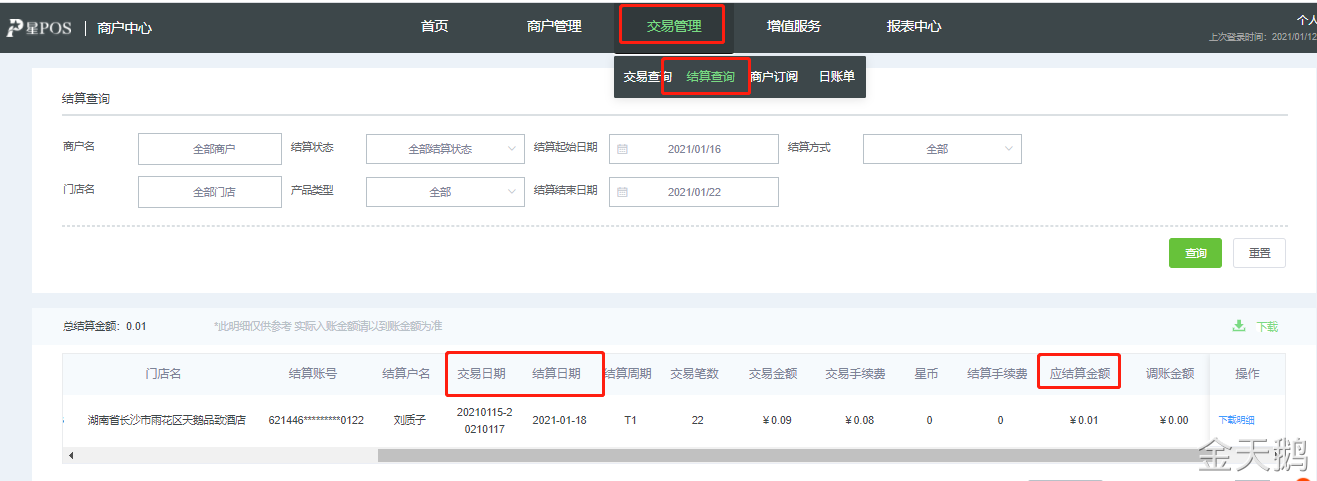
Task: Click account holder 刘质子
Action: 409,420
